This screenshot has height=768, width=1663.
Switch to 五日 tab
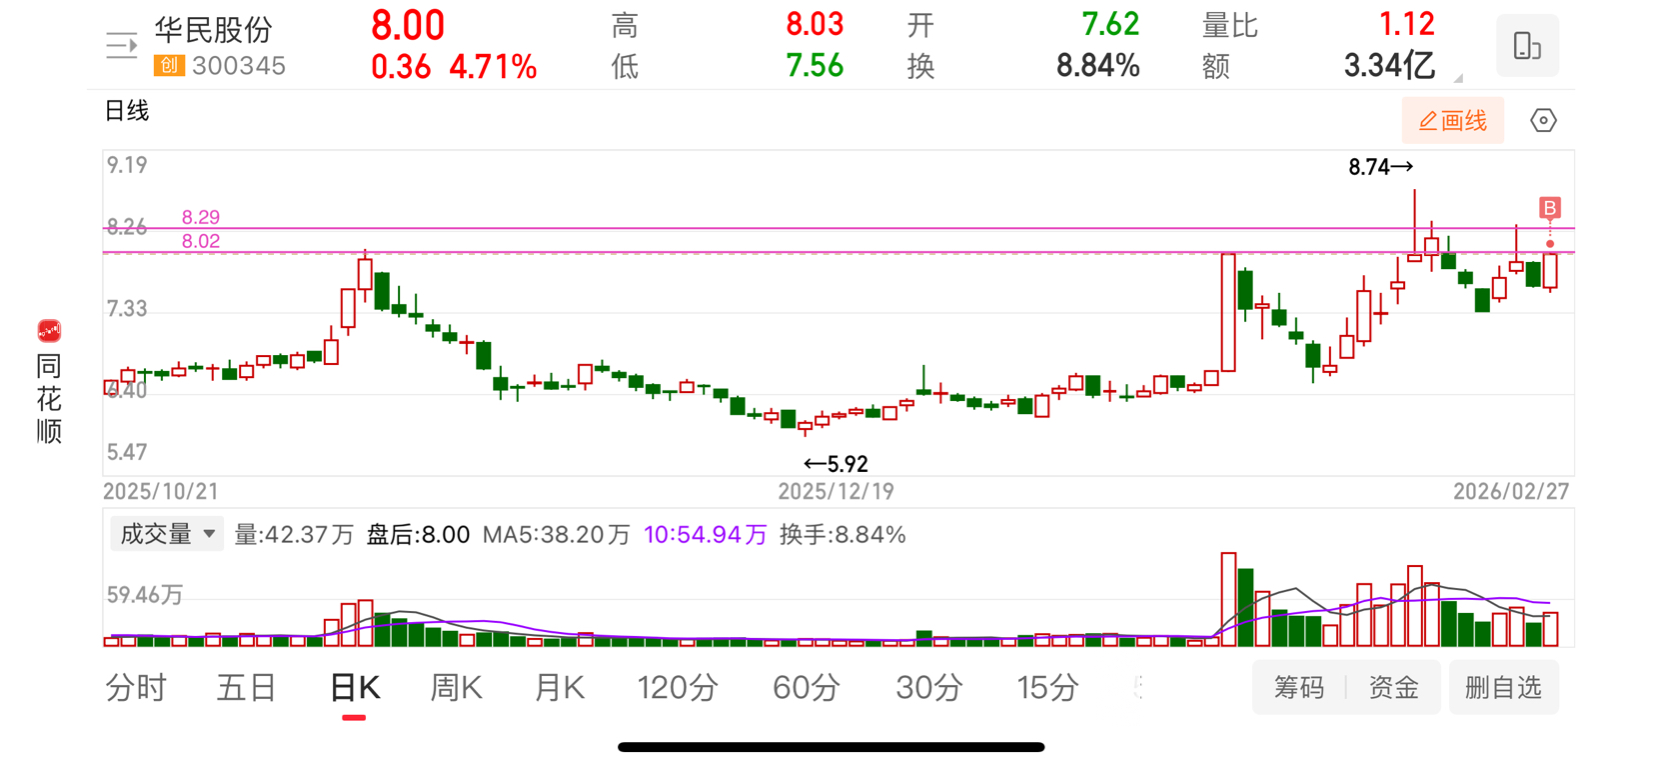tap(246, 688)
